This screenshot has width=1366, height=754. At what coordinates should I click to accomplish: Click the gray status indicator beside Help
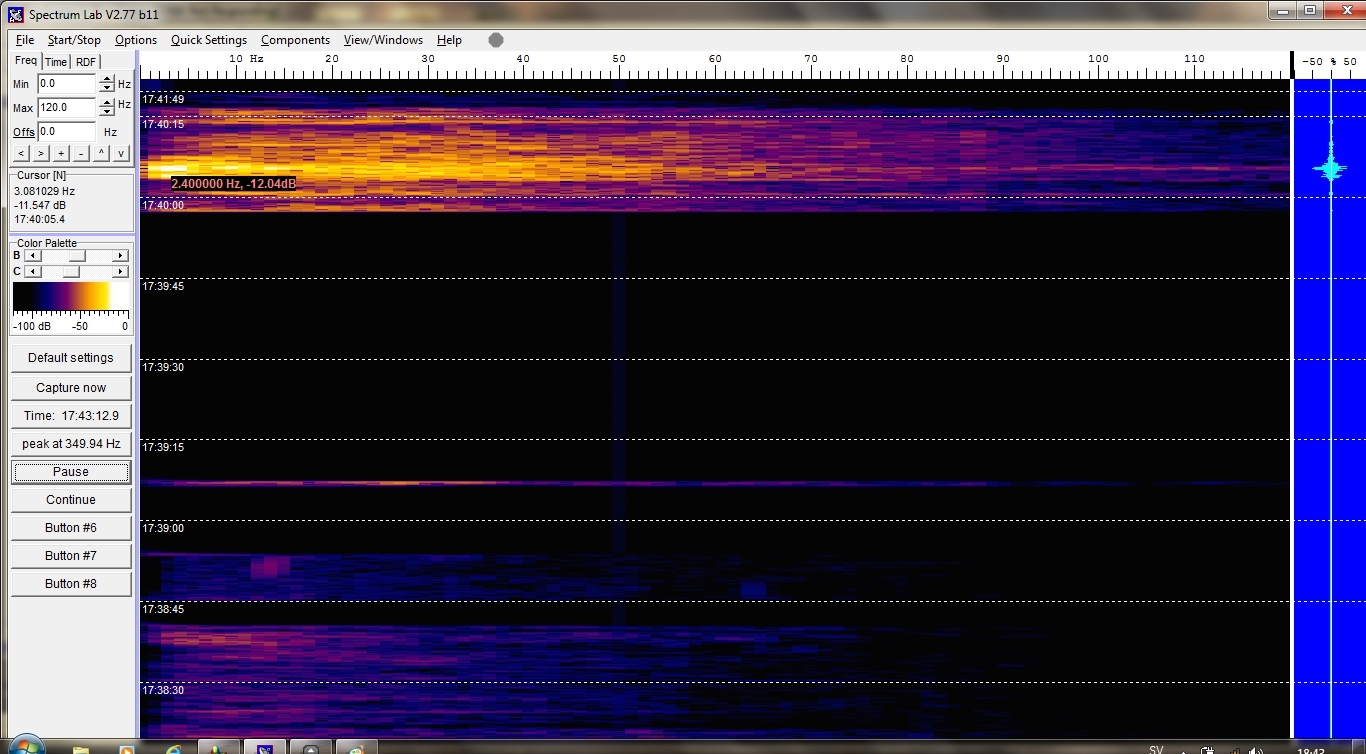(x=496, y=40)
